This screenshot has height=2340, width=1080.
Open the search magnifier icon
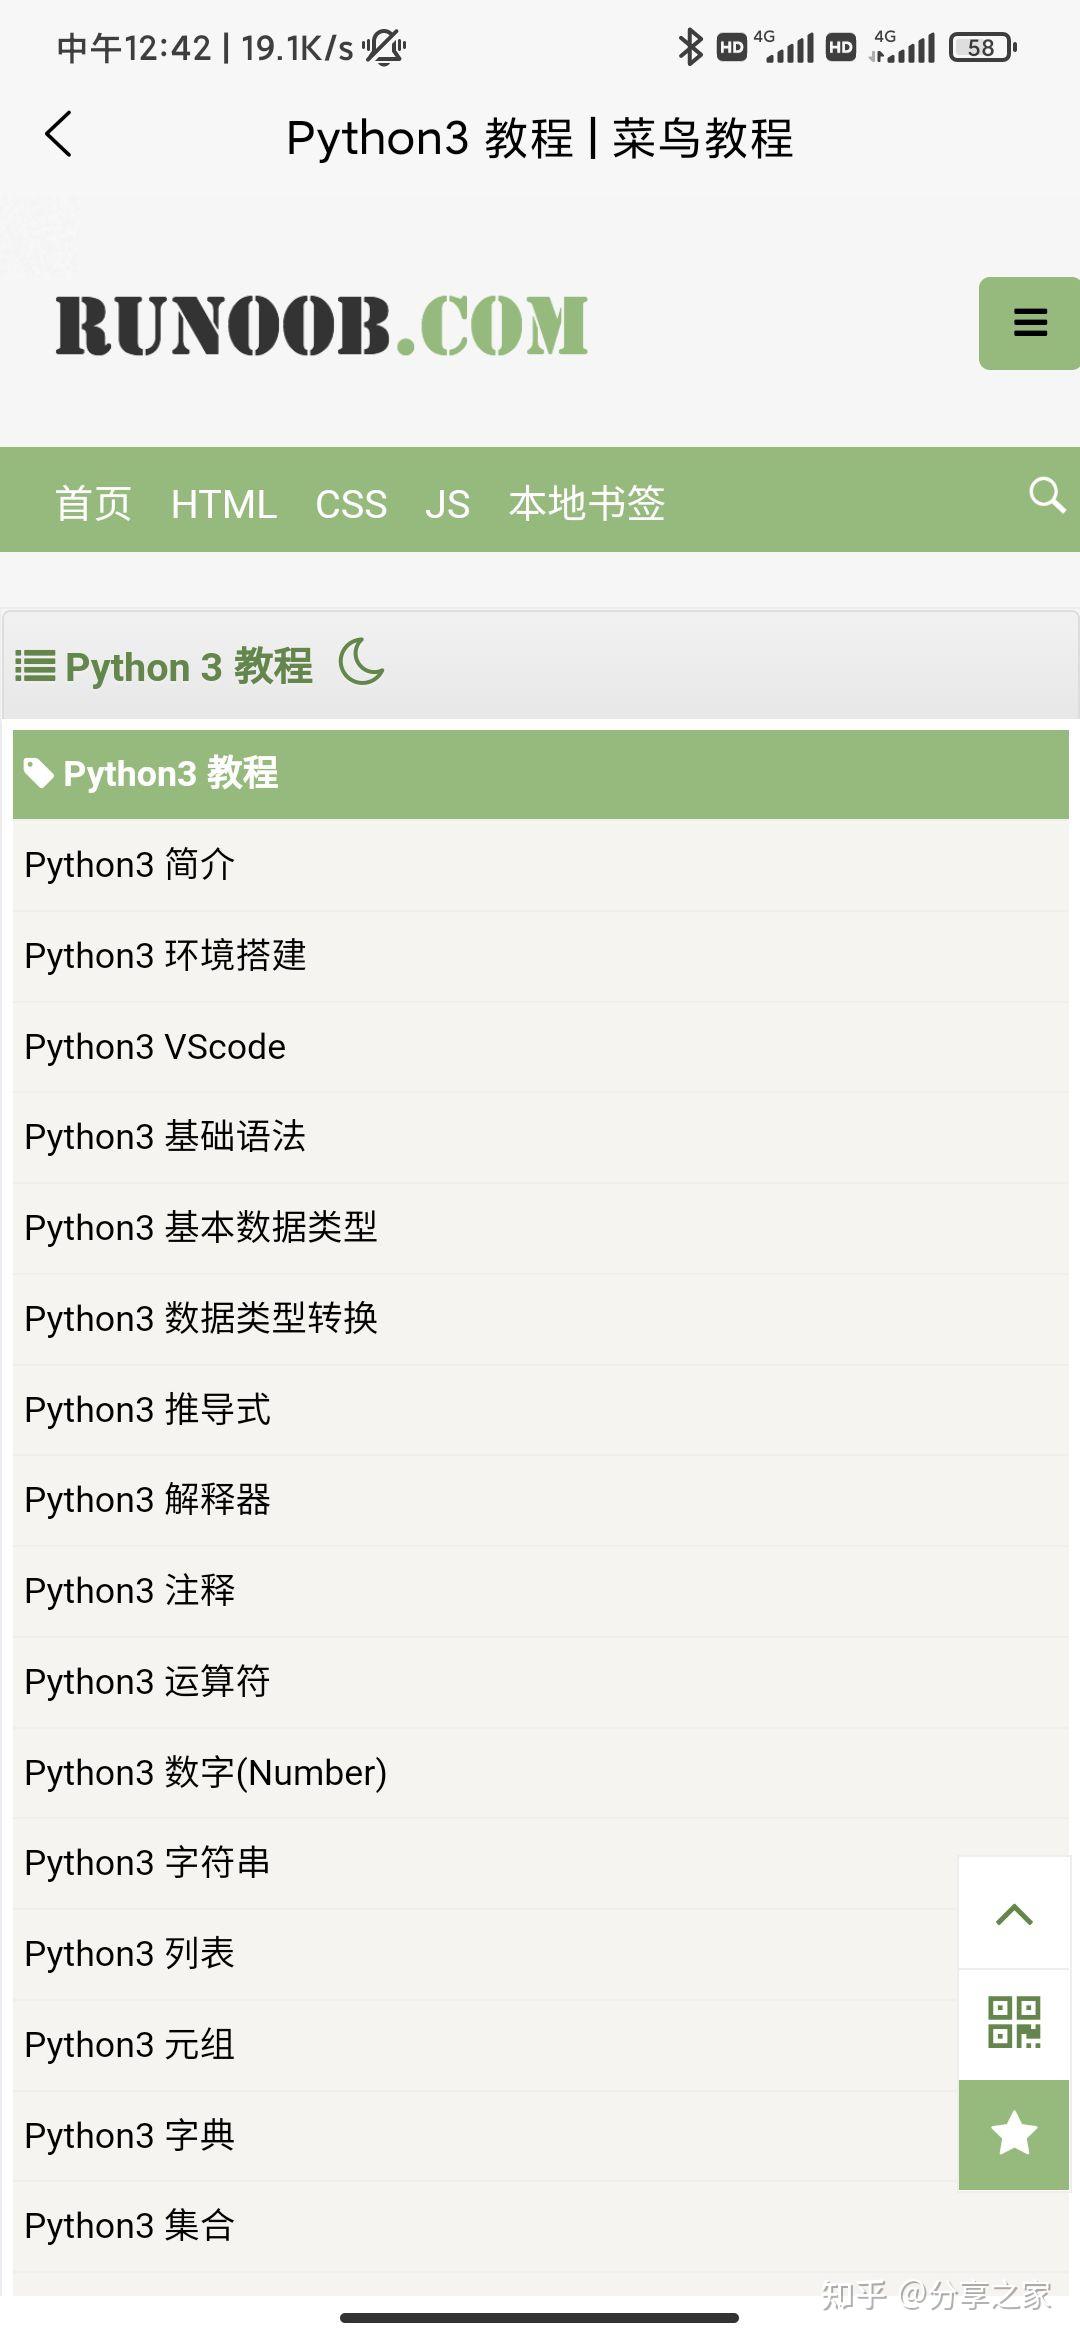coord(1047,495)
